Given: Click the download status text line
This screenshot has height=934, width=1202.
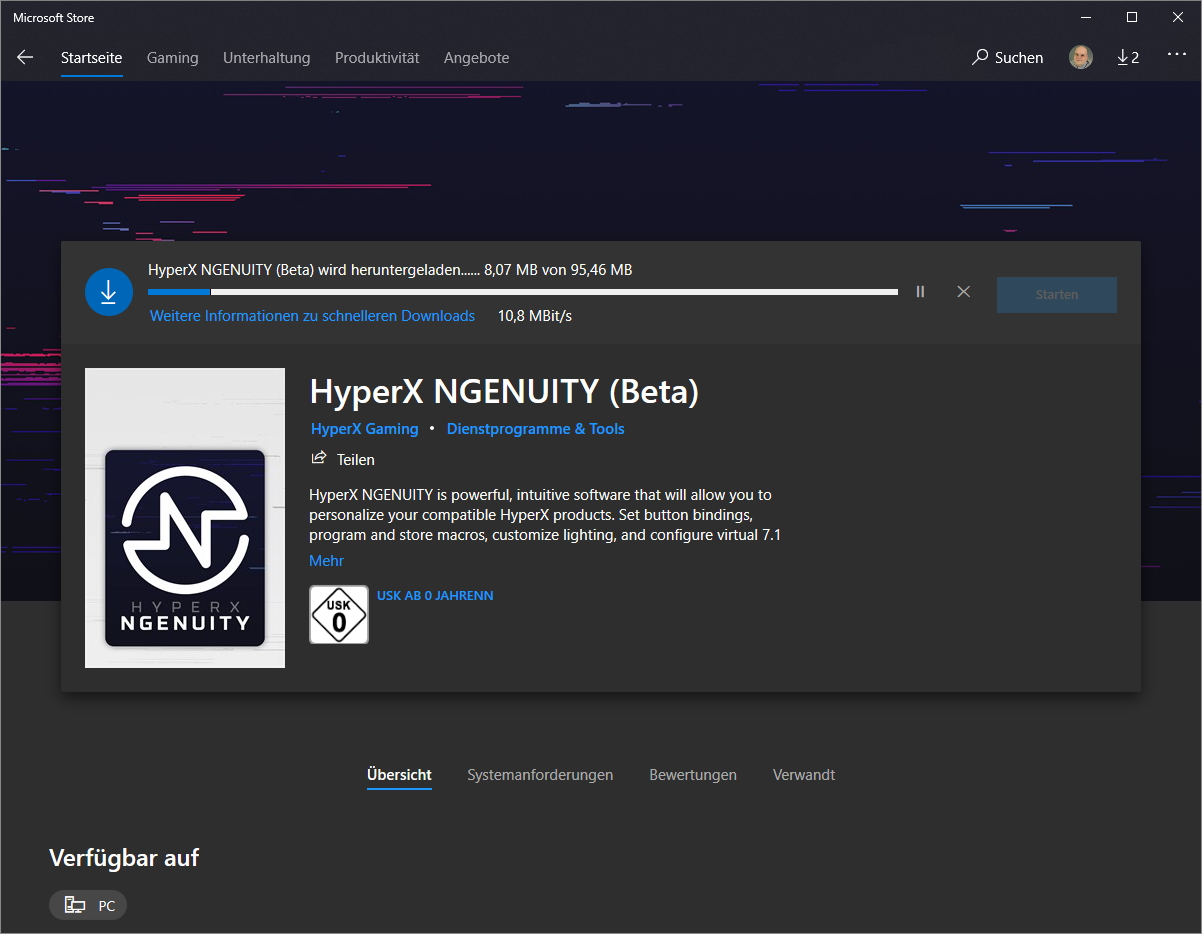Looking at the screenshot, I should (x=390, y=270).
